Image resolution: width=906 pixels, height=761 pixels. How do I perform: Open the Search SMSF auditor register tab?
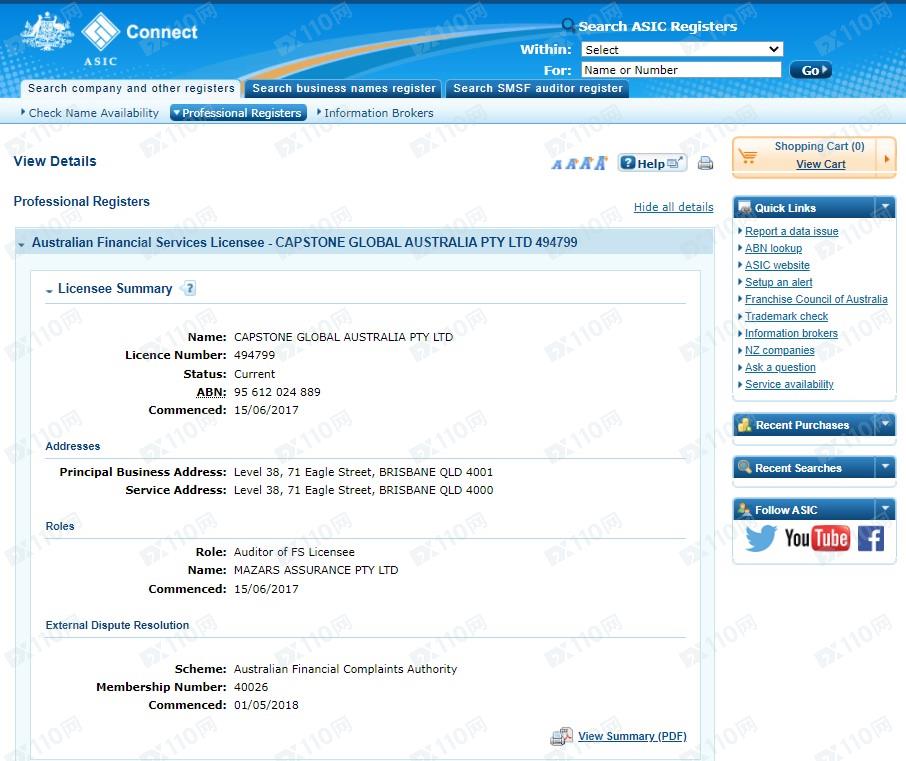(x=537, y=88)
